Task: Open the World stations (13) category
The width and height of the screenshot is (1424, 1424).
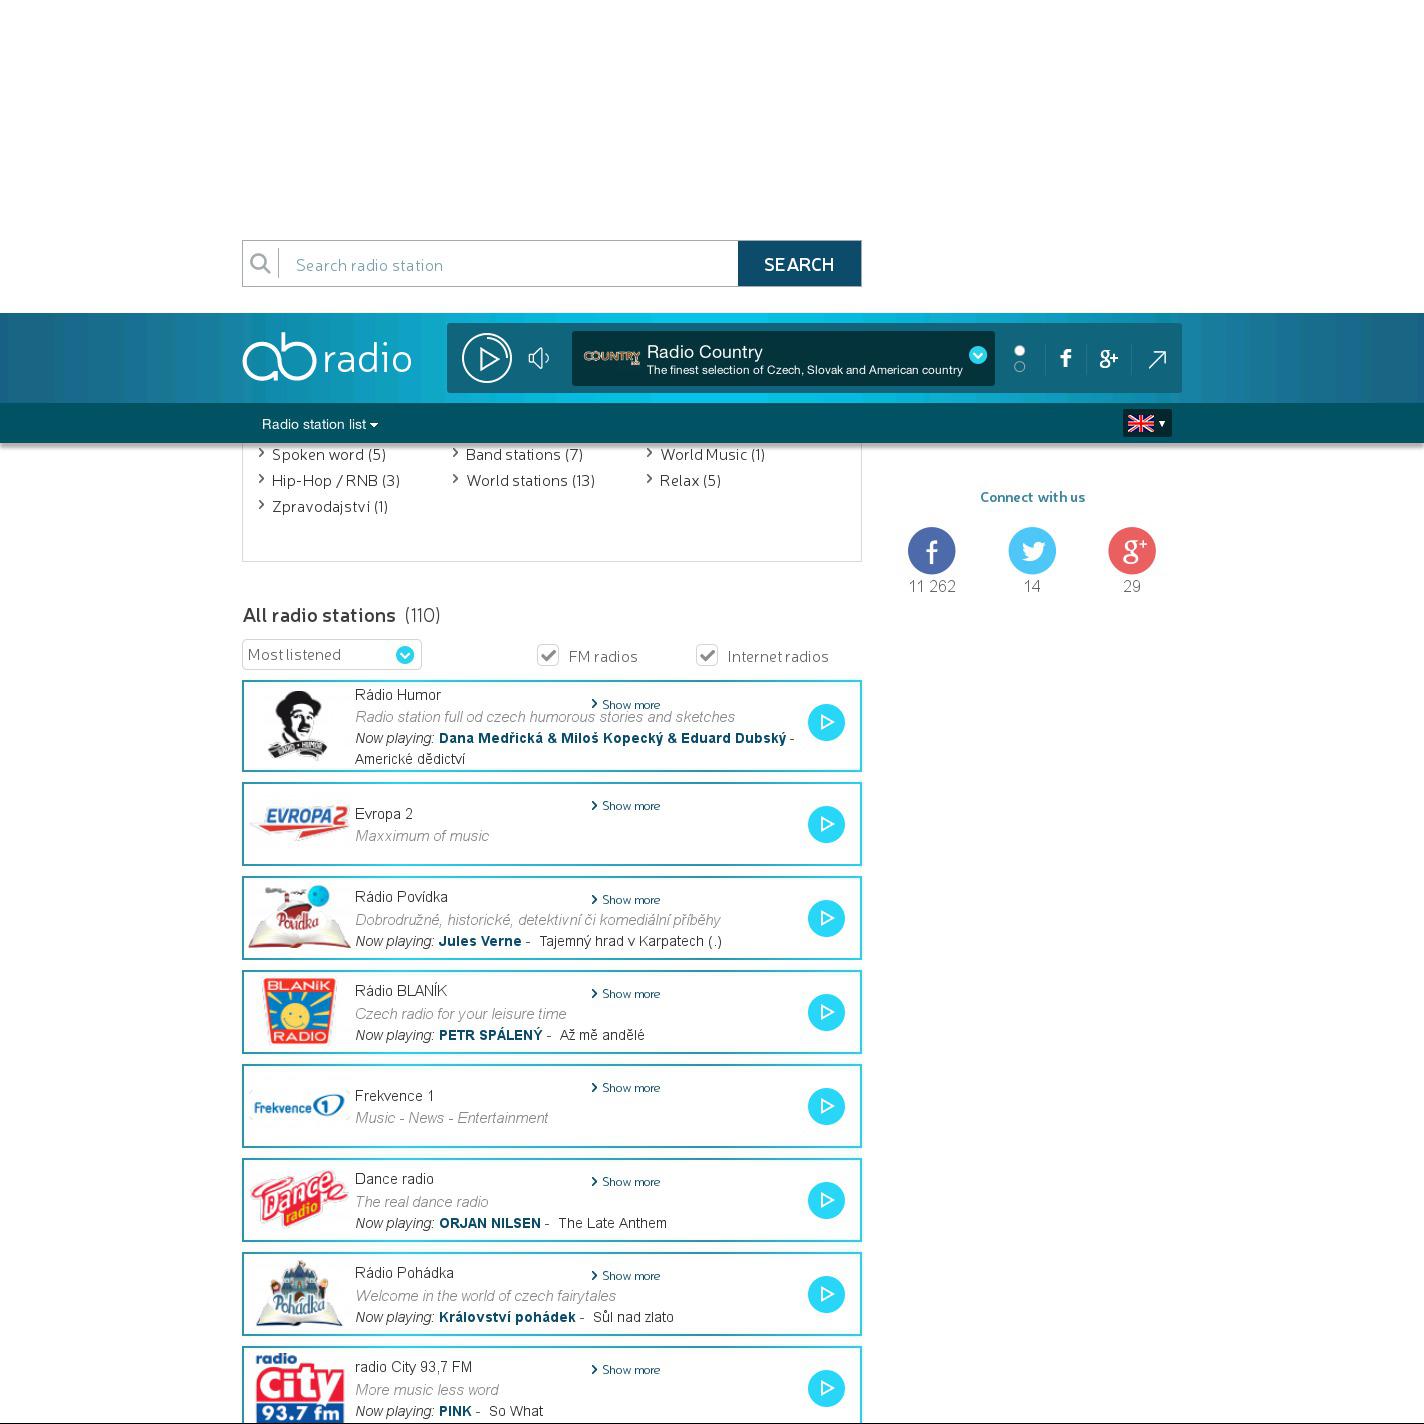Action: click(530, 480)
